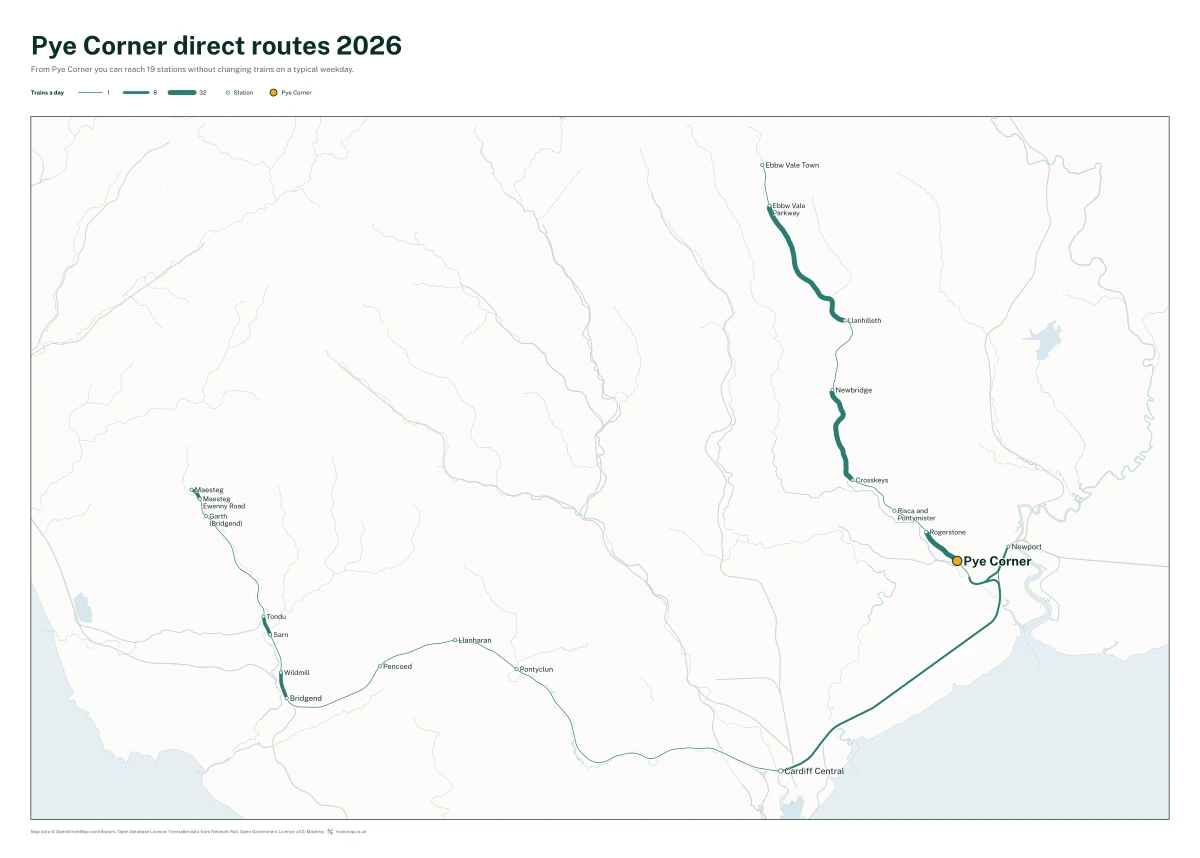
Task: Click the map data attribution footer text
Action: (x=177, y=831)
